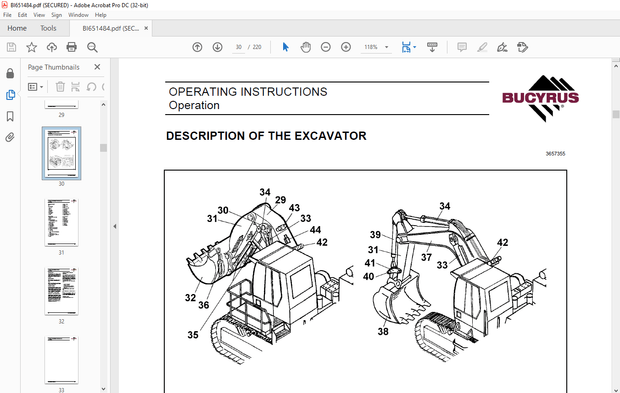This screenshot has height=393, width=620.
Task: Add a sticky note comment
Action: point(462,47)
